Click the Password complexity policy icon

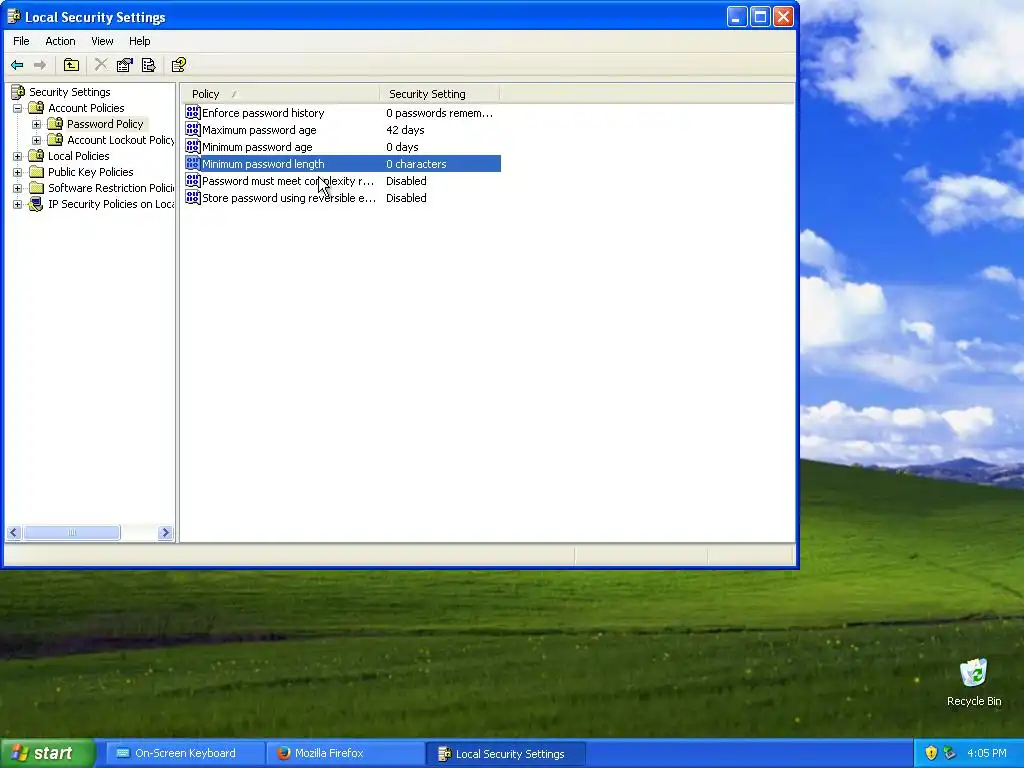coord(193,180)
